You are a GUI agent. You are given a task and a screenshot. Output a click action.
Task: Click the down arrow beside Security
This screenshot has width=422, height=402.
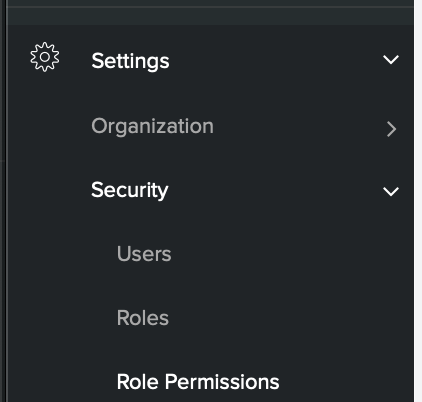[x=391, y=191]
